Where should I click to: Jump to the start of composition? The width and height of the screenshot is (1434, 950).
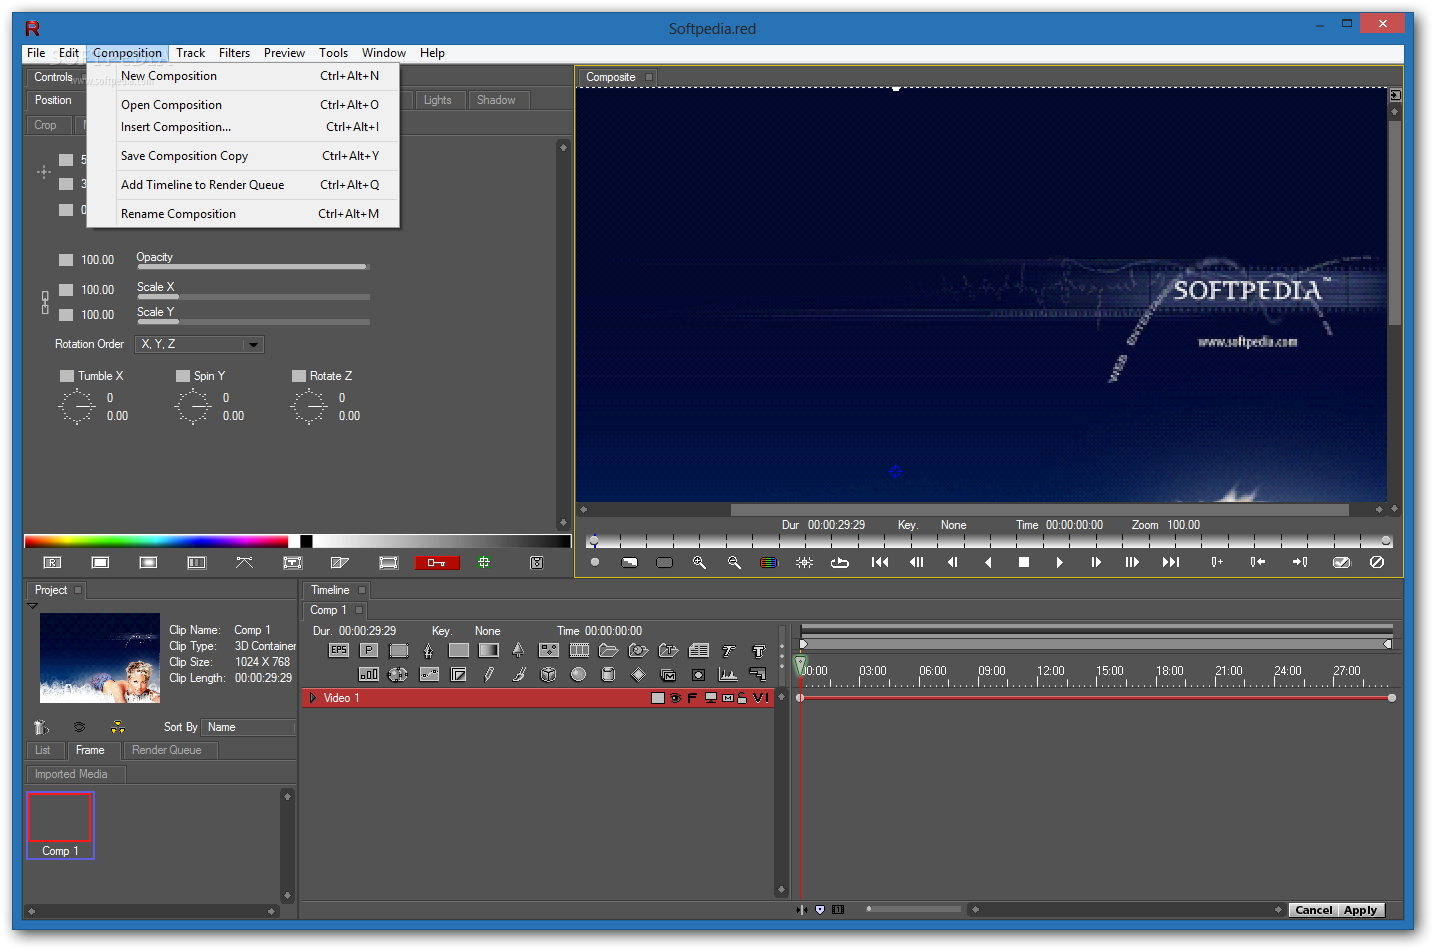coord(880,563)
